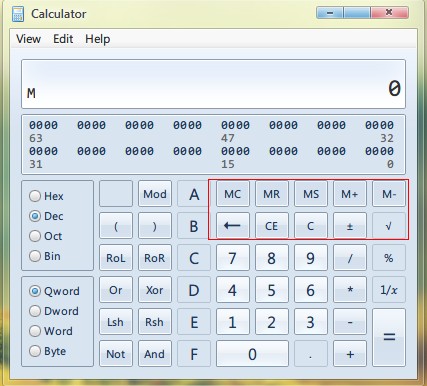The width and height of the screenshot is (427, 386).
Task: Click the number 5 key
Action: click(272, 290)
